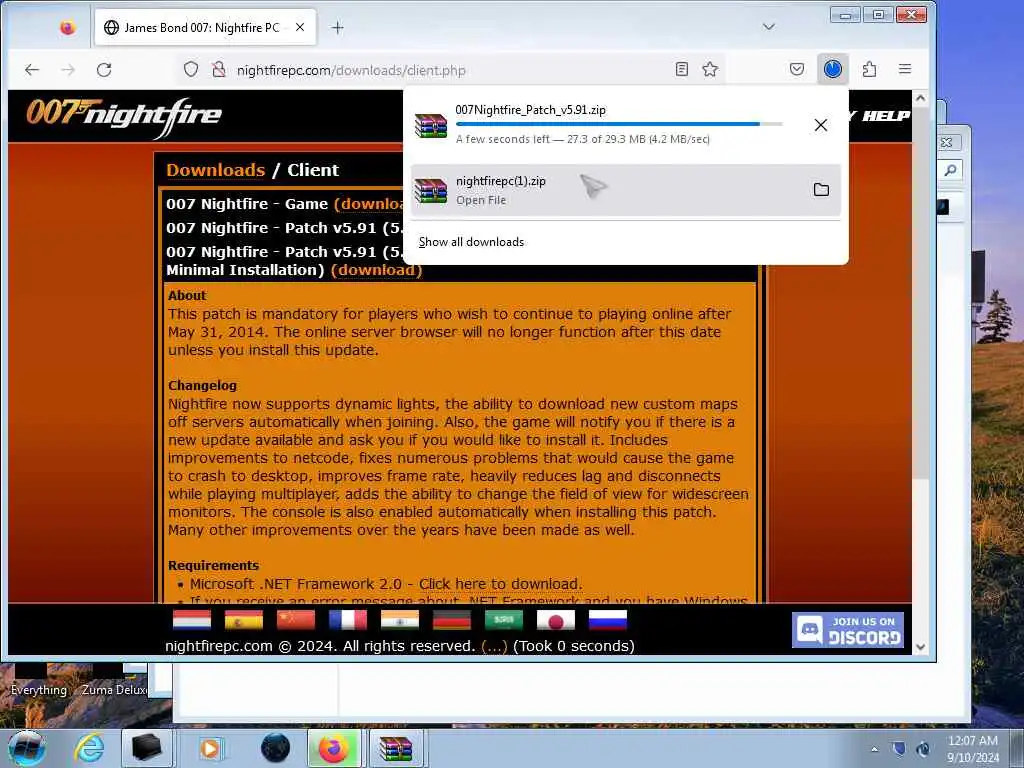Click the patch download progress bar

coord(618,123)
